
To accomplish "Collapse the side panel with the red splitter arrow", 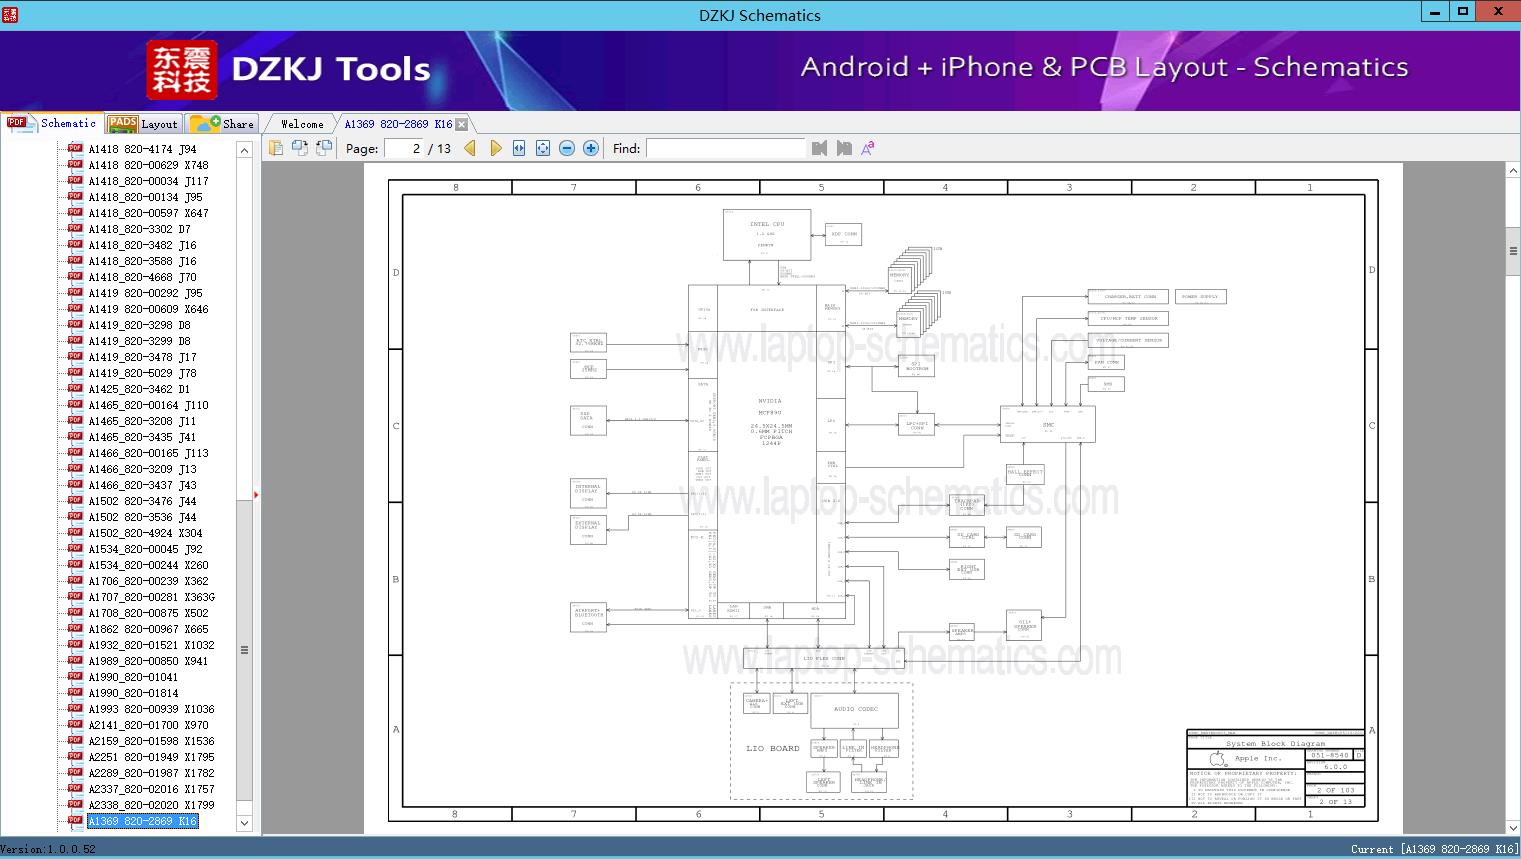I will pyautogui.click(x=257, y=494).
